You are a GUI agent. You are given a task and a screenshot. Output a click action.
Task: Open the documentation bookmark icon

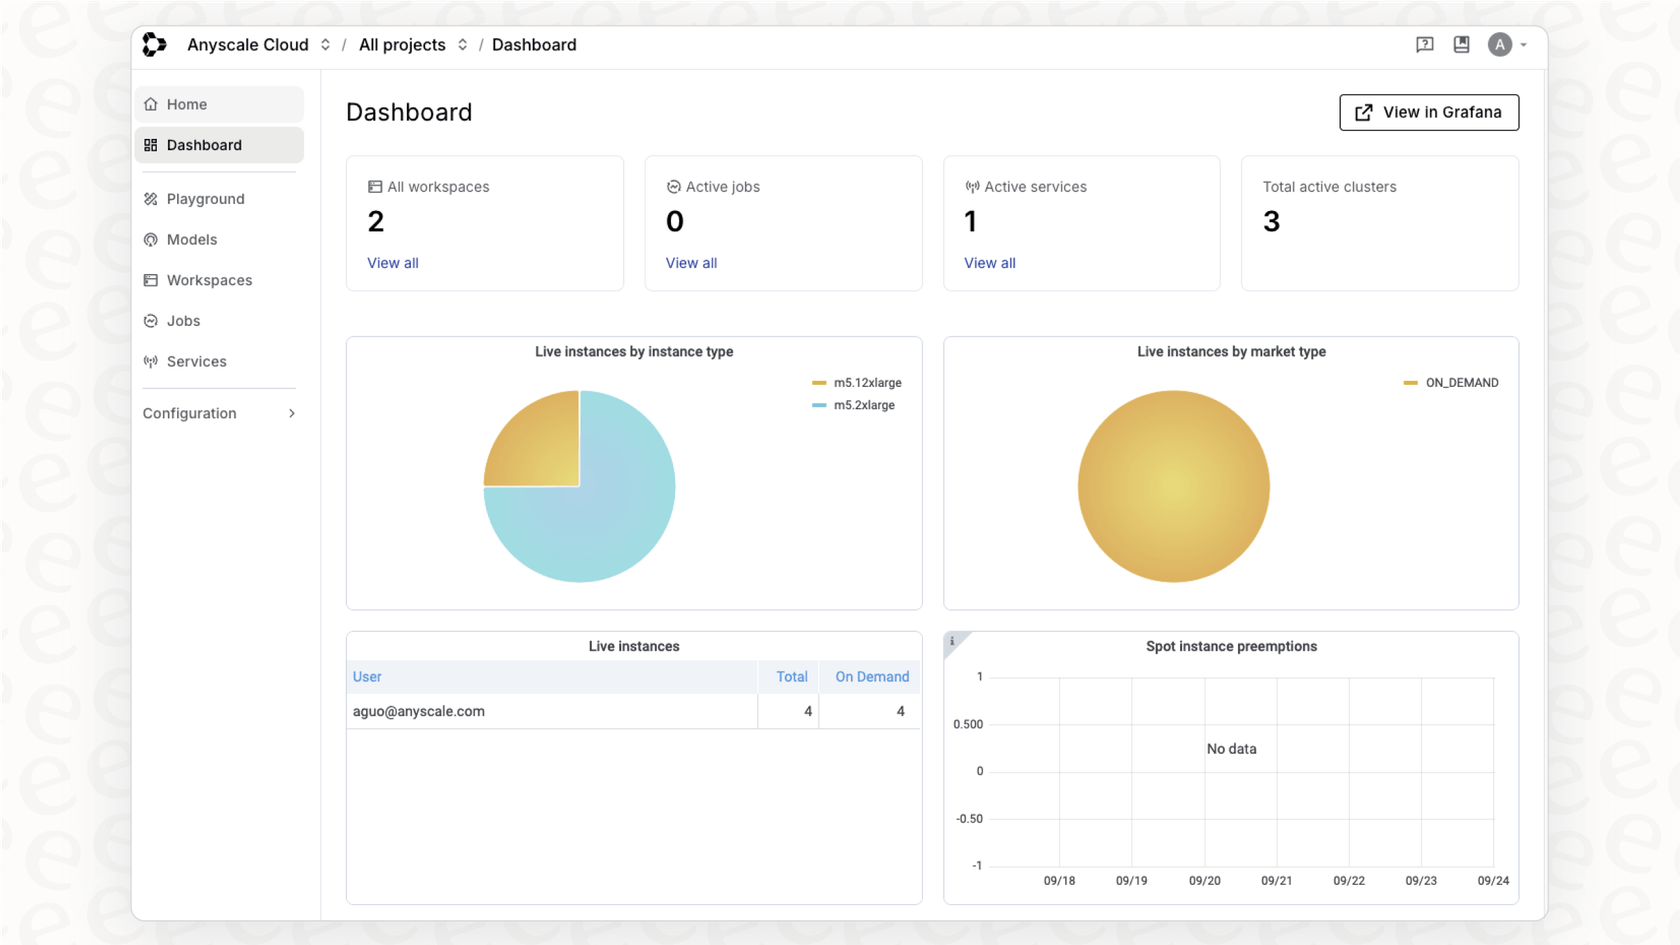(1461, 44)
